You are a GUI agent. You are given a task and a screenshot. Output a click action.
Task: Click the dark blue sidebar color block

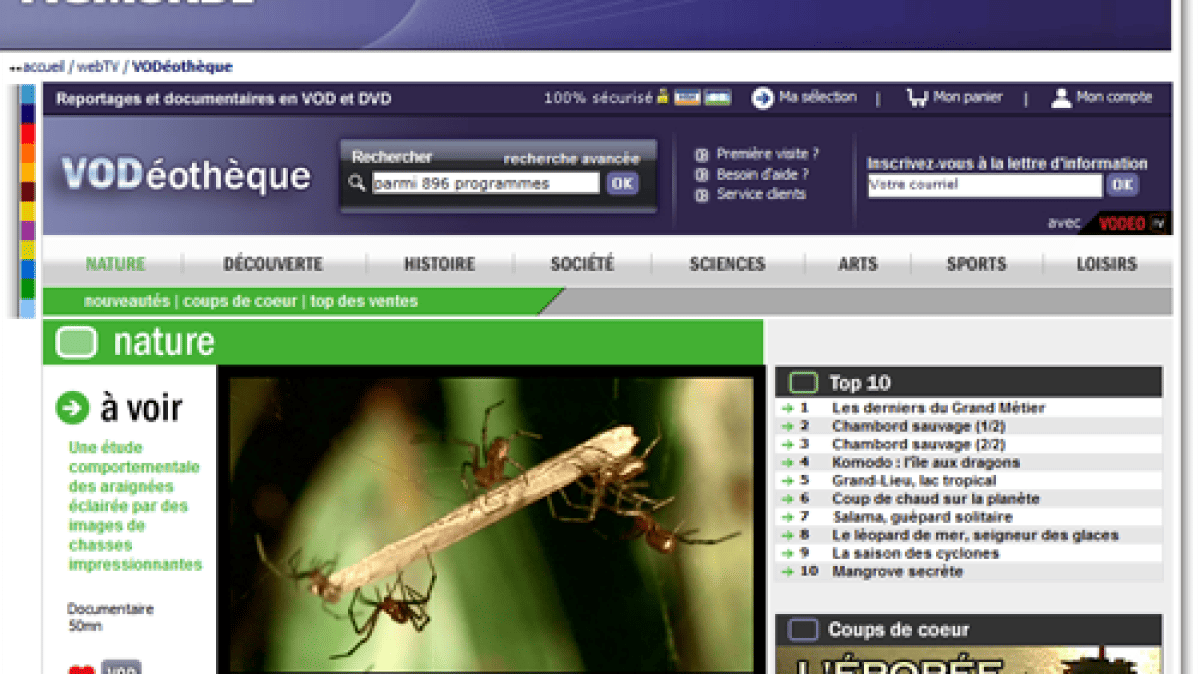pyautogui.click(x=28, y=113)
